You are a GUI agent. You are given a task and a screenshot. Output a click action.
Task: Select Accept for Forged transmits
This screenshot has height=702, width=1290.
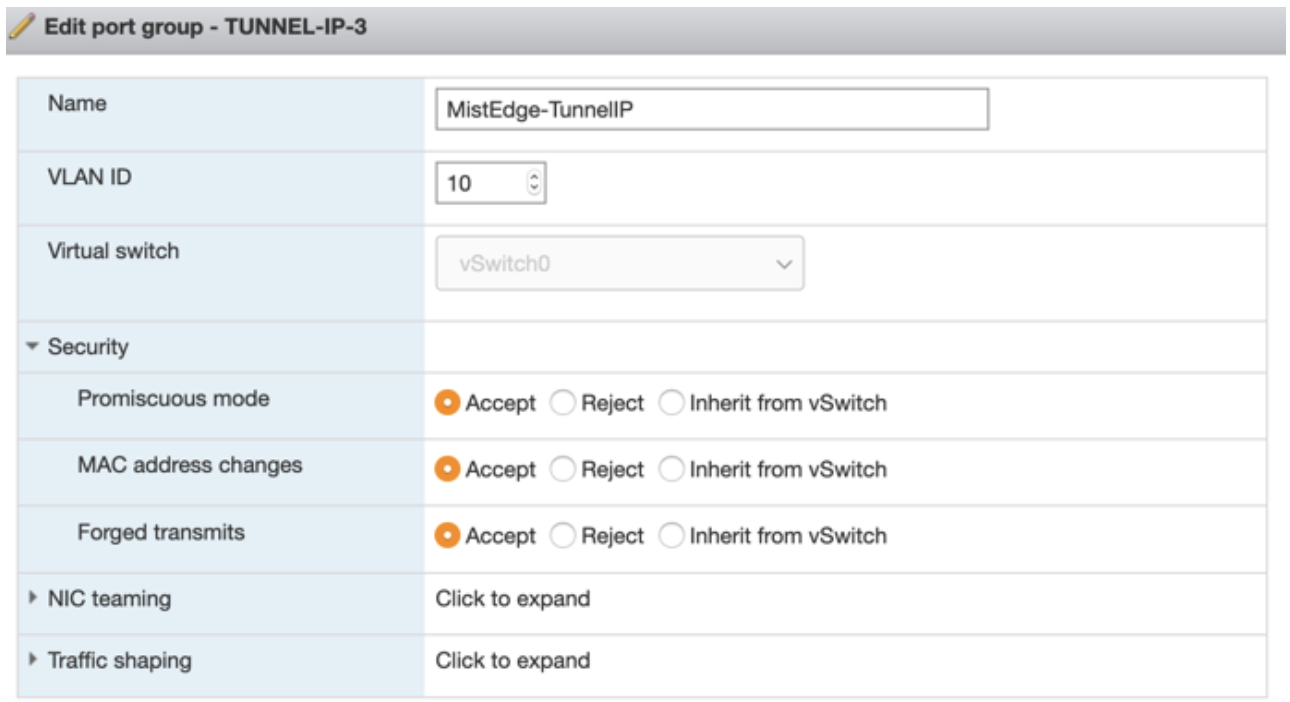pyautogui.click(x=449, y=536)
